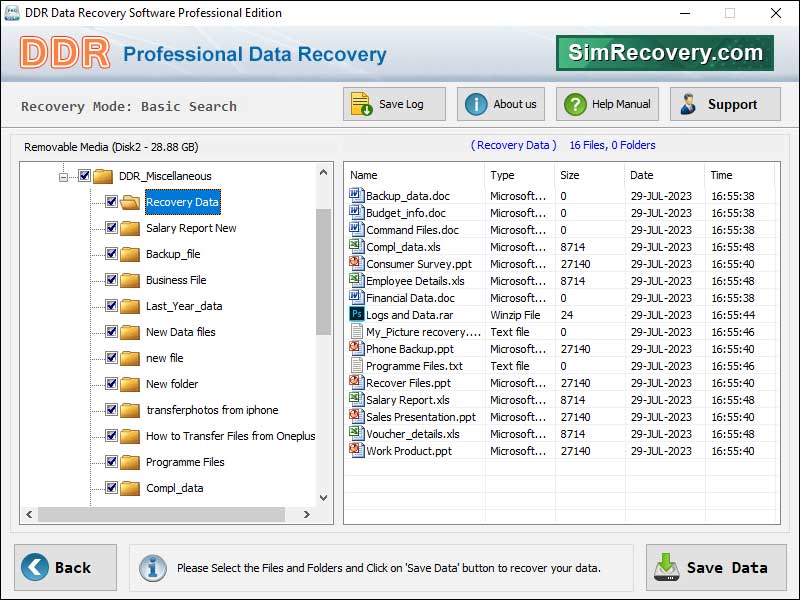Toggle the Last_Year_data checkbox
The width and height of the screenshot is (800, 600).
pos(112,306)
